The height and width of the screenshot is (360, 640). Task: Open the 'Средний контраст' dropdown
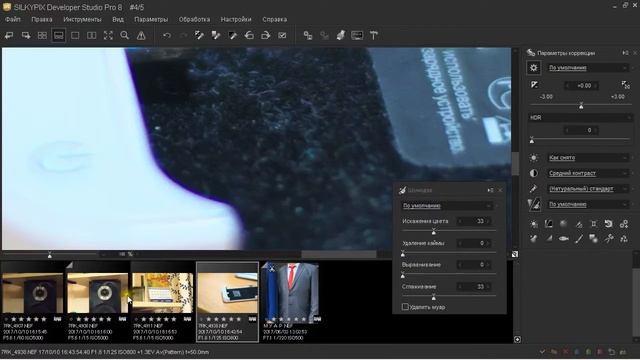pos(588,173)
